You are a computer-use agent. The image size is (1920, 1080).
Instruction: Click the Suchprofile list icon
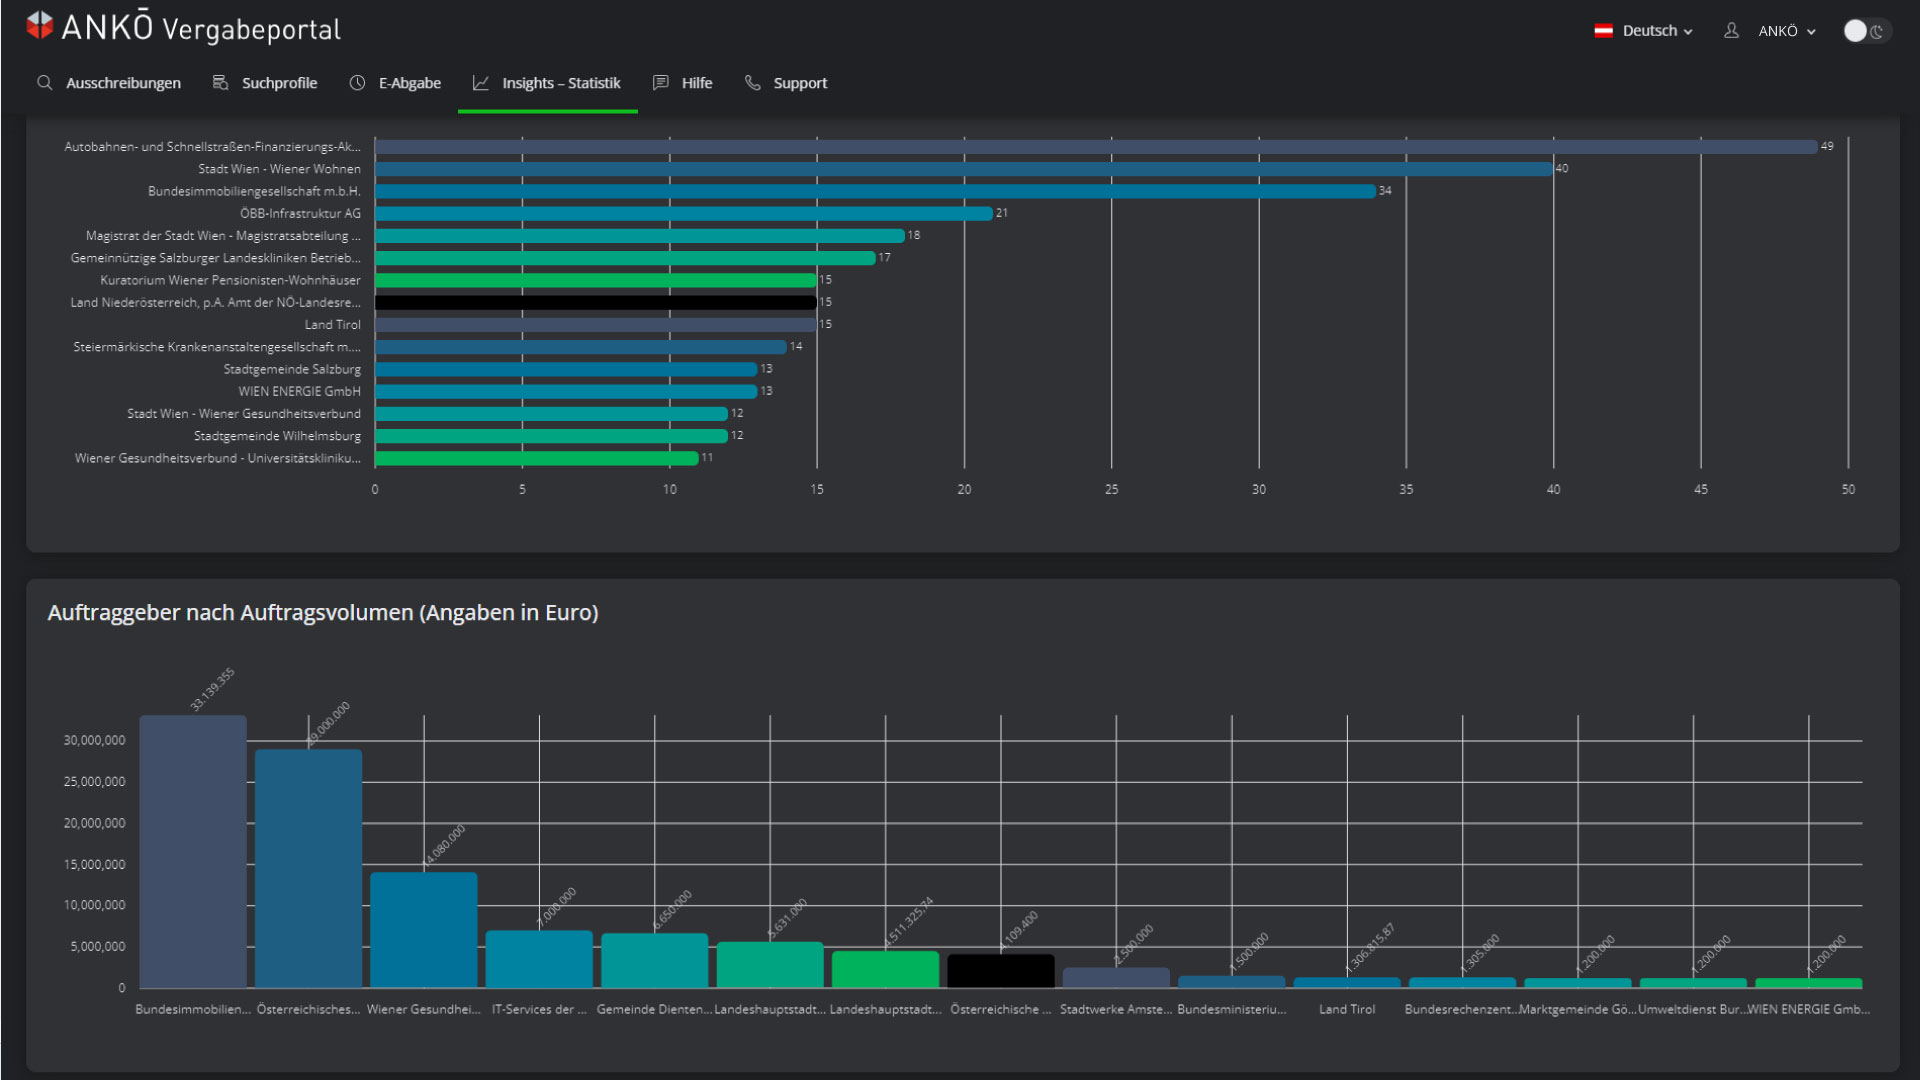pyautogui.click(x=220, y=83)
